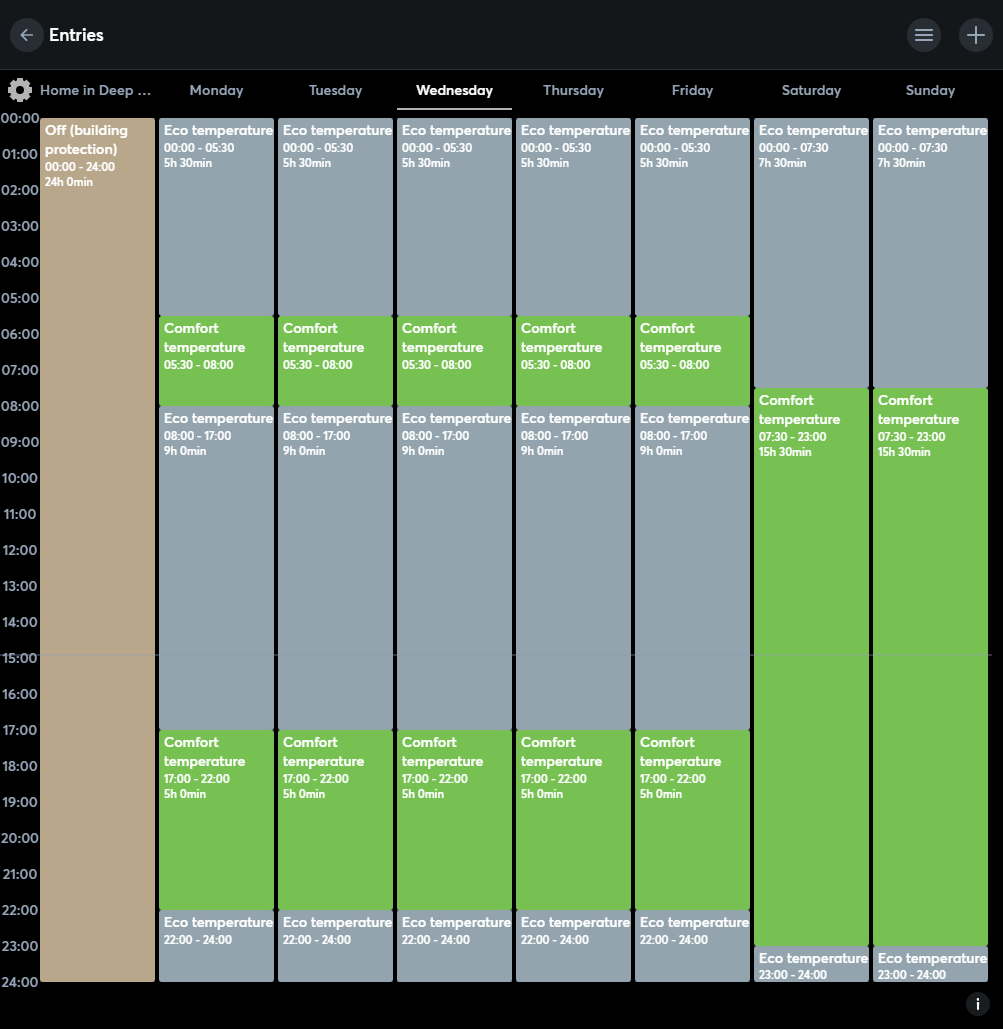Switch to the Saturday tab
The image size is (1003, 1029).
(x=811, y=90)
